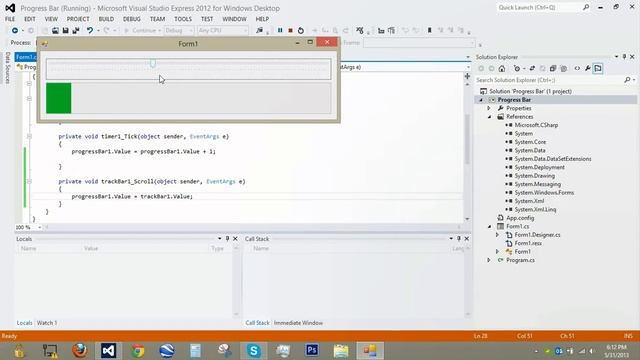Open the TOOLS menu
Screen dimensions: 640x360
click(x=183, y=19)
